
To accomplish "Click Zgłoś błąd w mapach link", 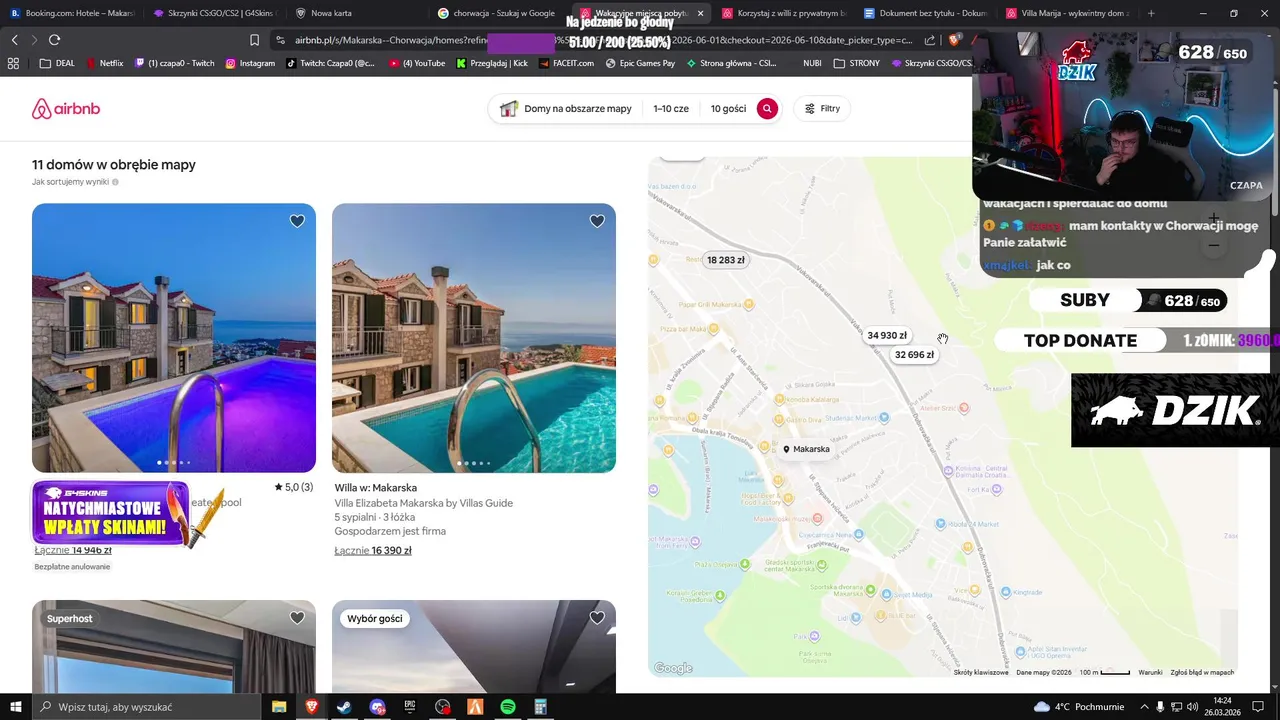I will click(x=1202, y=672).
